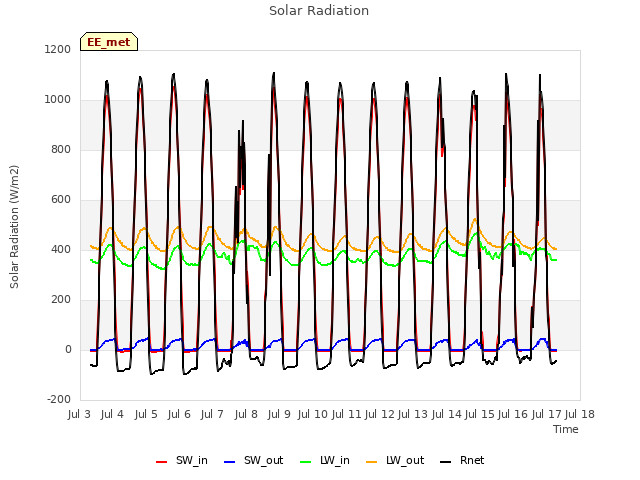
Task: Click the Jul 18 x-axis tick label
Action: click(580, 414)
